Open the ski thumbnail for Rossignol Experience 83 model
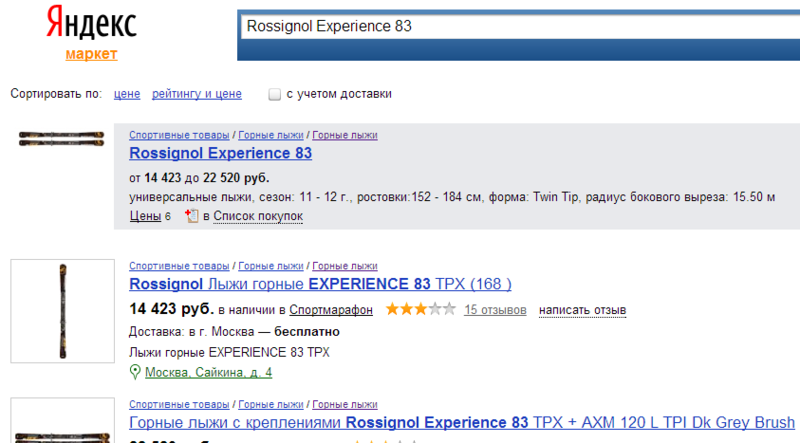 click(x=61, y=138)
